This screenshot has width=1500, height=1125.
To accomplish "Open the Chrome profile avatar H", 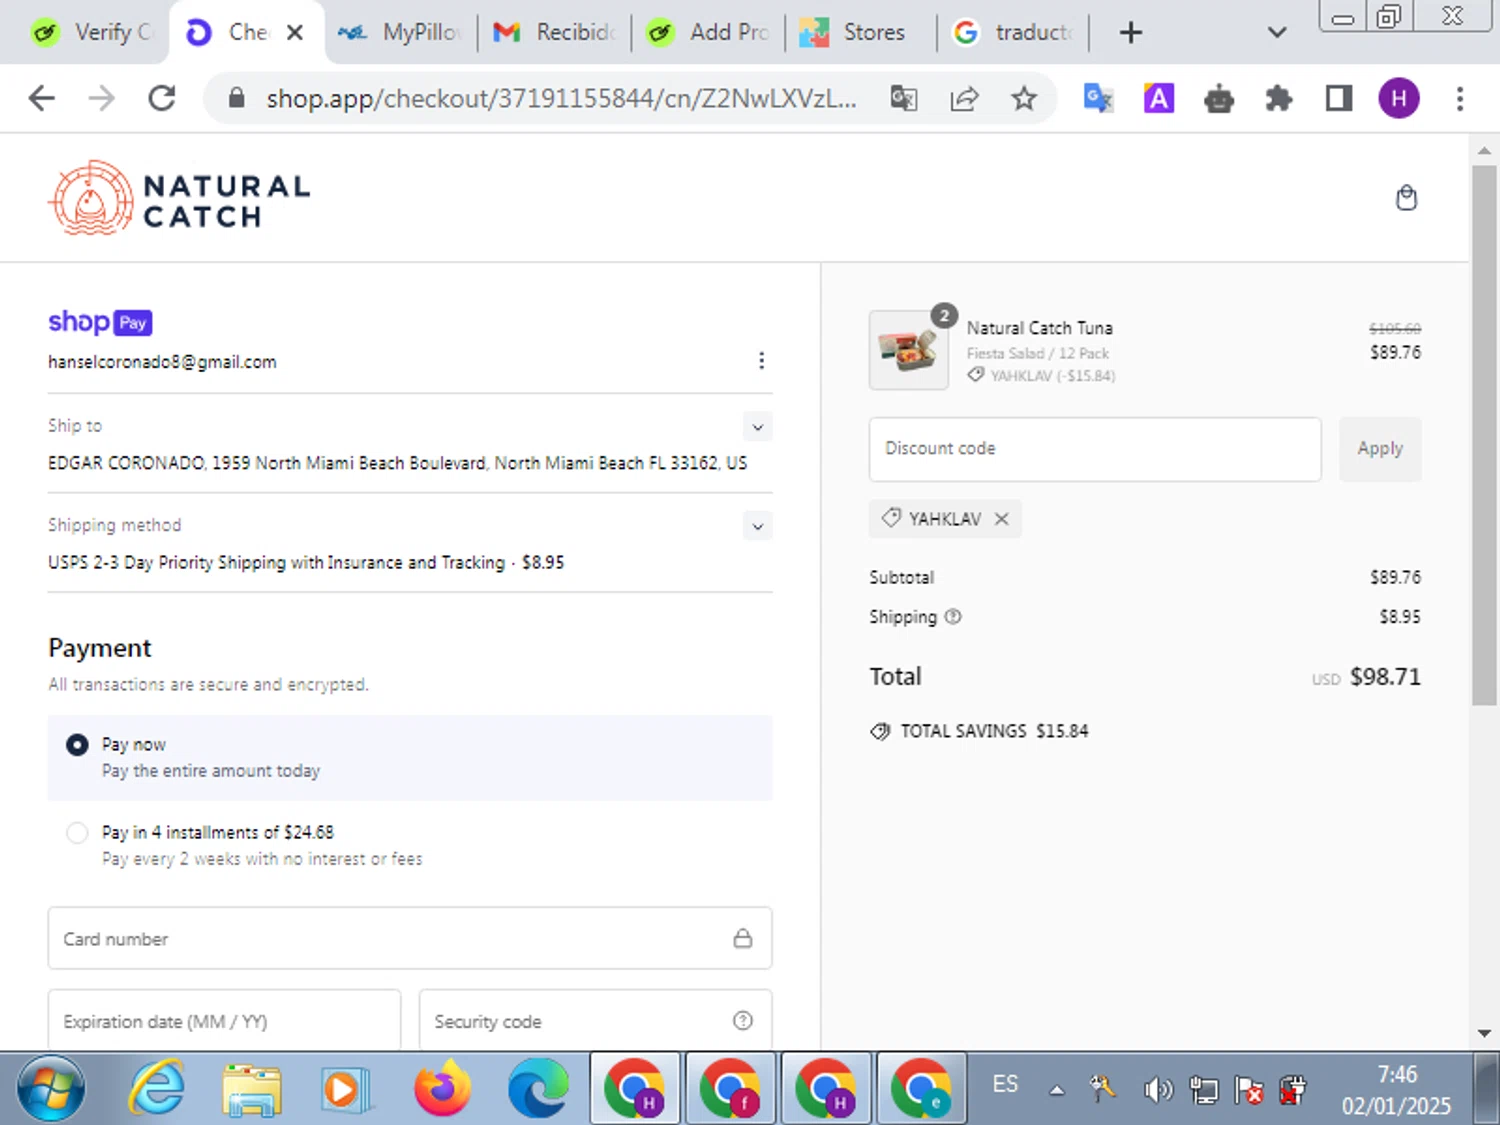I will tap(1398, 98).
